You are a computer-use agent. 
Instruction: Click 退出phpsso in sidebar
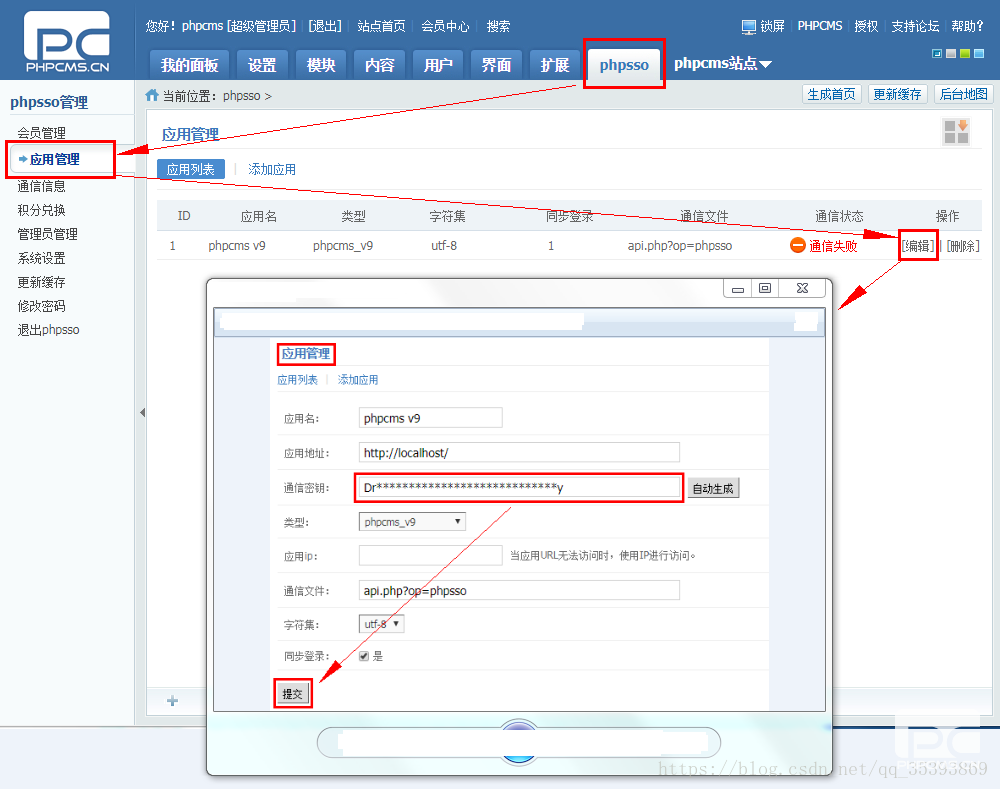coord(48,330)
